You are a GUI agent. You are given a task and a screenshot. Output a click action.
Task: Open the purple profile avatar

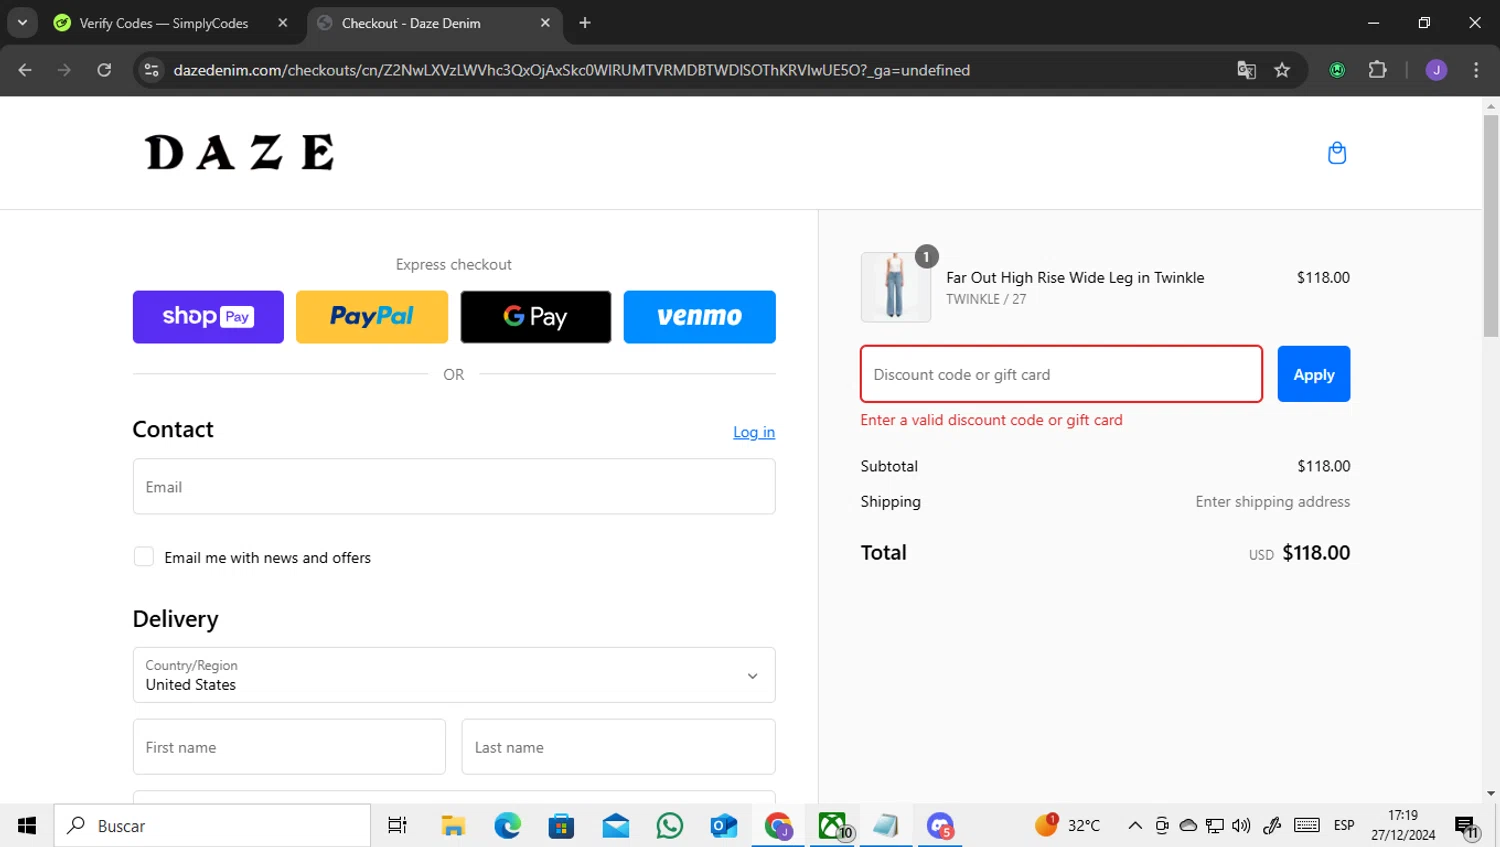pos(1436,70)
